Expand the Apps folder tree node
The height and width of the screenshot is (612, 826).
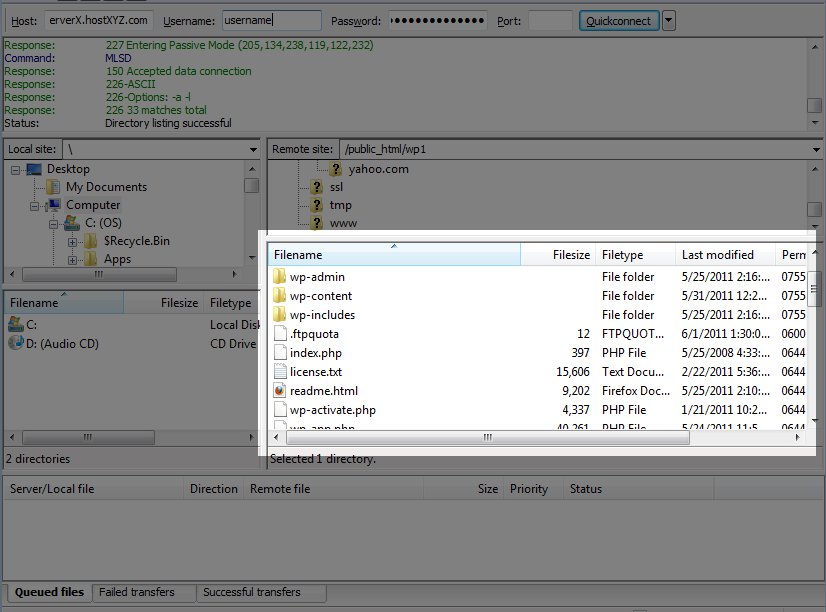tap(73, 259)
